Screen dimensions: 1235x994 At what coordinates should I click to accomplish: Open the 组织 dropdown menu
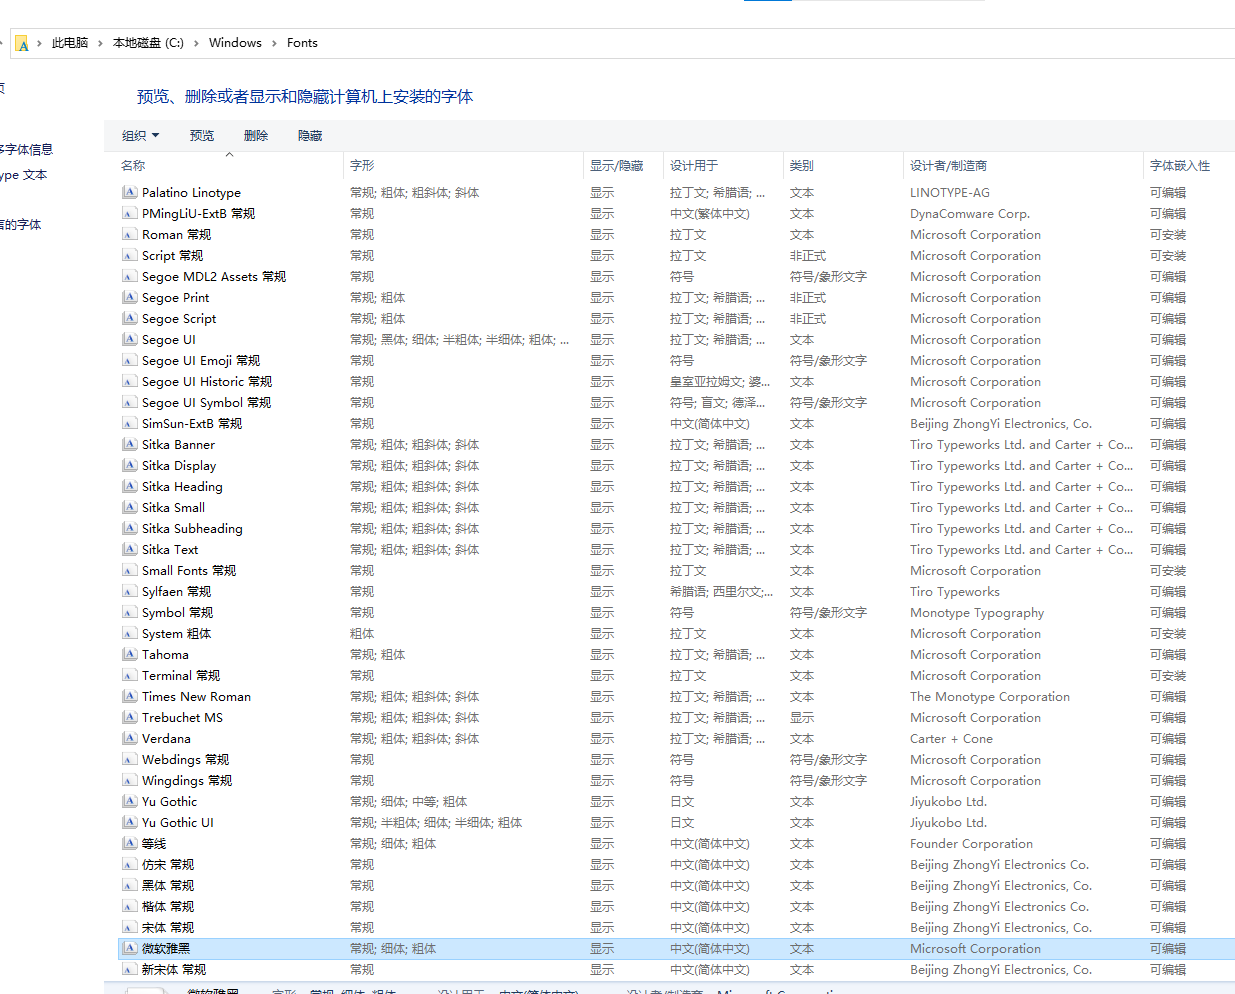141,135
